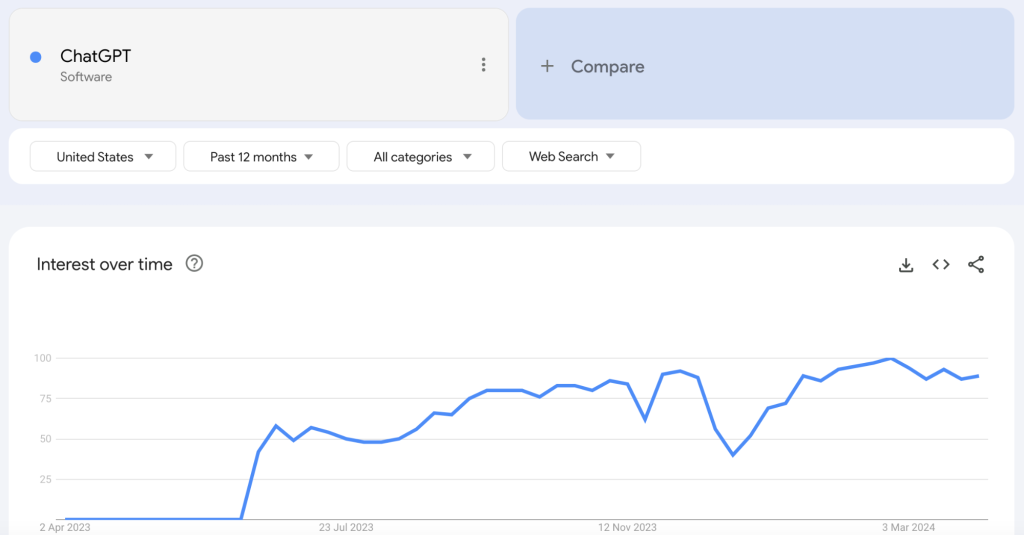Screen dimensions: 1024x535
Task: Click the 2 Apr 2023 axis label
Action: tap(65, 527)
